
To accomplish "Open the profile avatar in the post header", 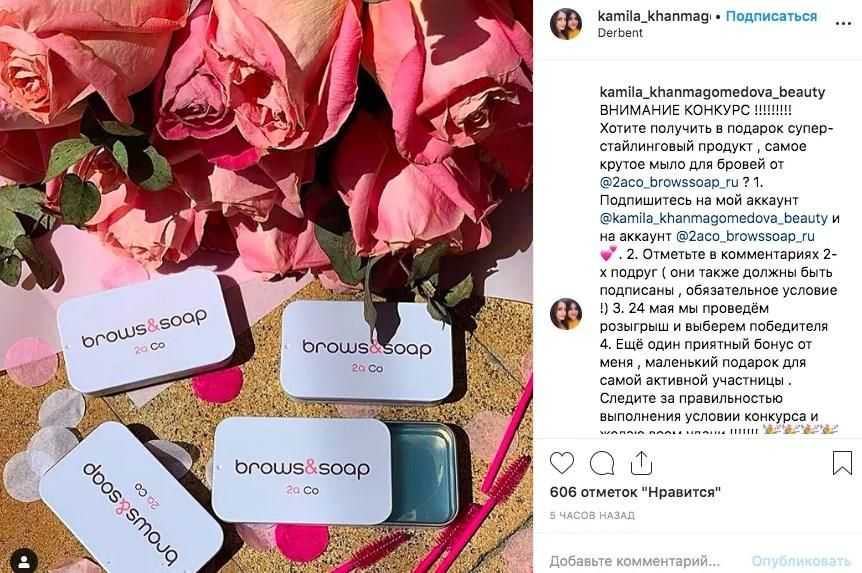I will (x=566, y=24).
